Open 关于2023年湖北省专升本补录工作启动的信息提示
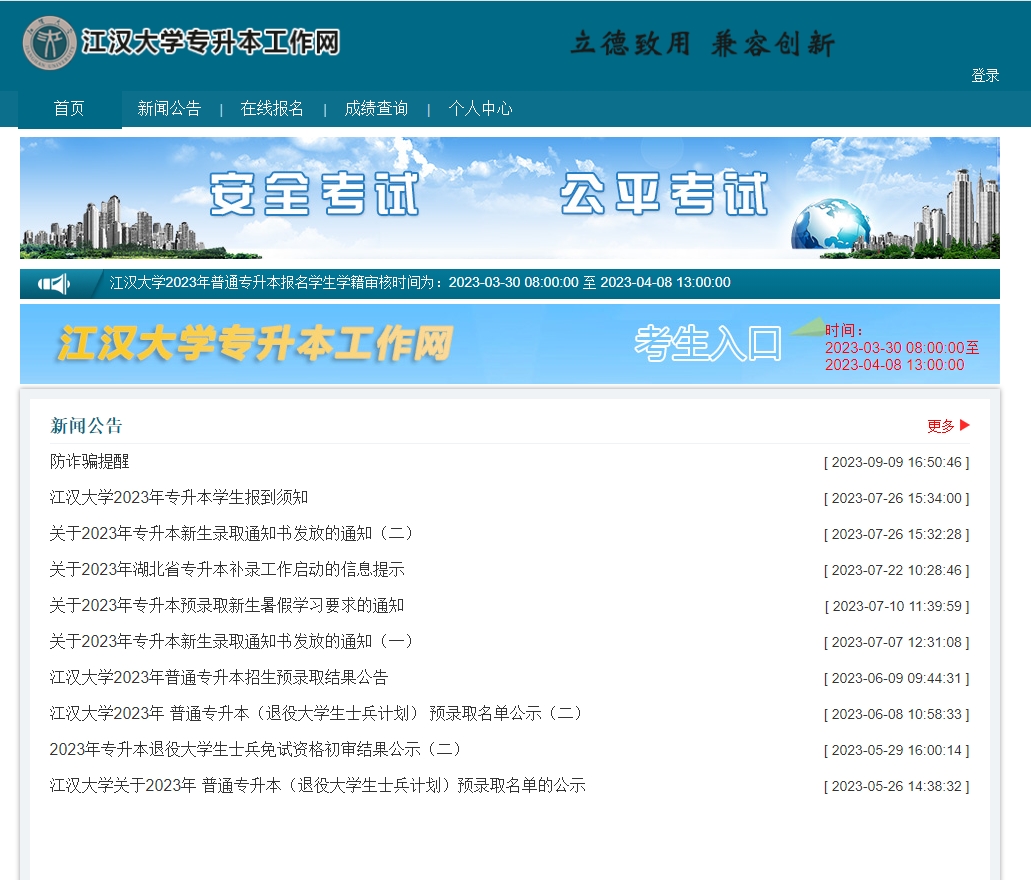The image size is (1031, 880). 227,570
